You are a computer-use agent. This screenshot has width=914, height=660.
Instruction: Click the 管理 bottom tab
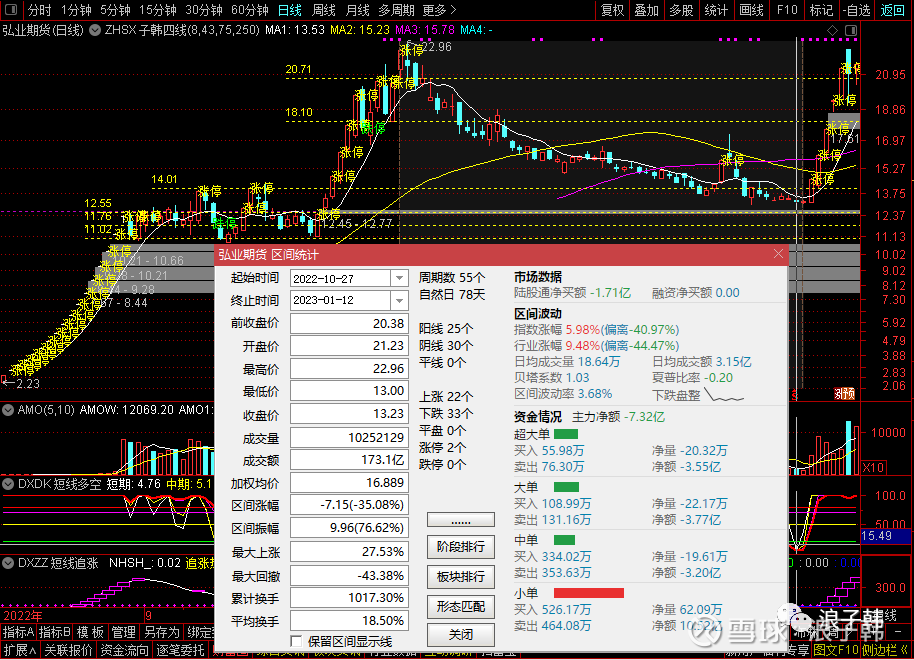pos(124,632)
